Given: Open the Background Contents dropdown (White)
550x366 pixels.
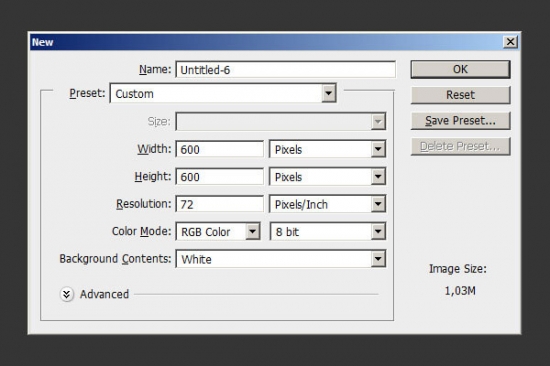Looking at the screenshot, I should 281,259.
